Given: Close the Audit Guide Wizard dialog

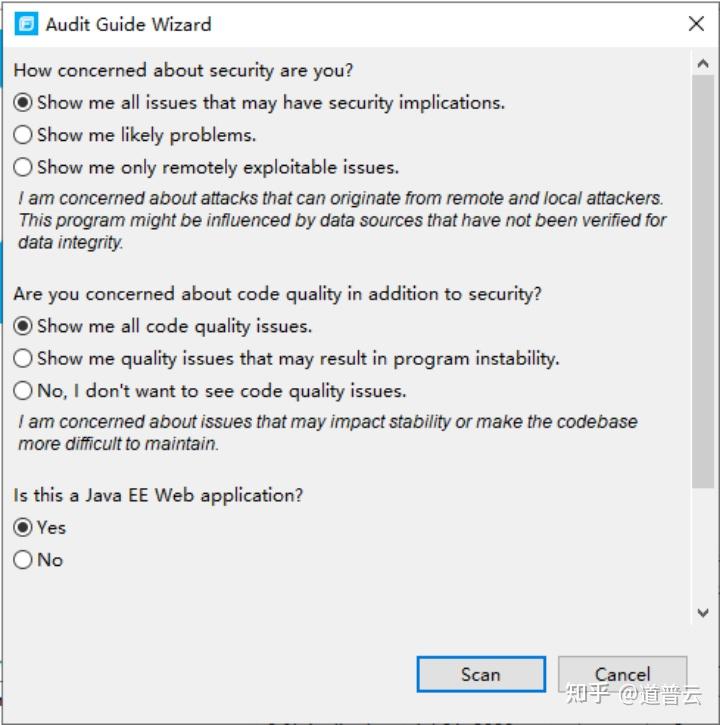Looking at the screenshot, I should click(x=696, y=24).
